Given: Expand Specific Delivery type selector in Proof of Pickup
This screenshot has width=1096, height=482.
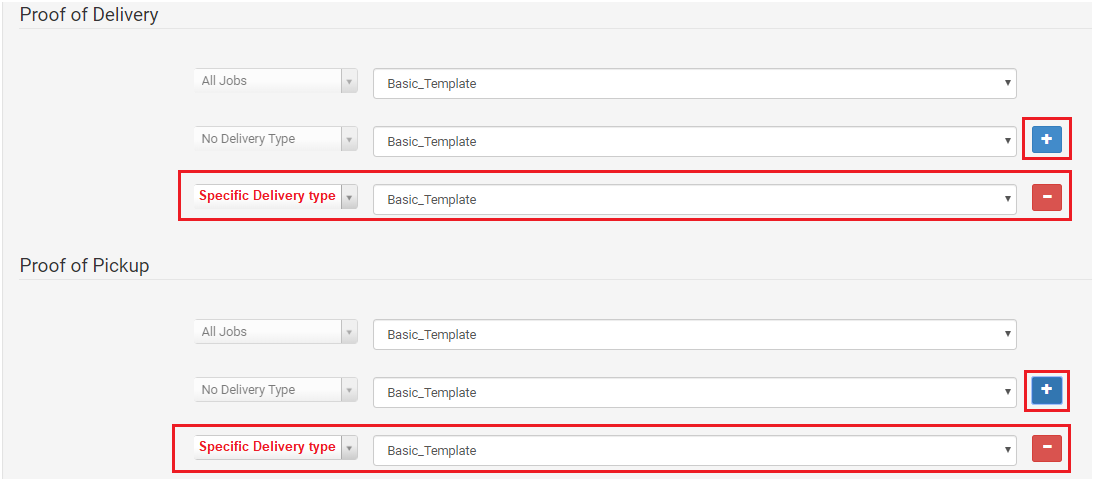Looking at the screenshot, I should tap(349, 448).
